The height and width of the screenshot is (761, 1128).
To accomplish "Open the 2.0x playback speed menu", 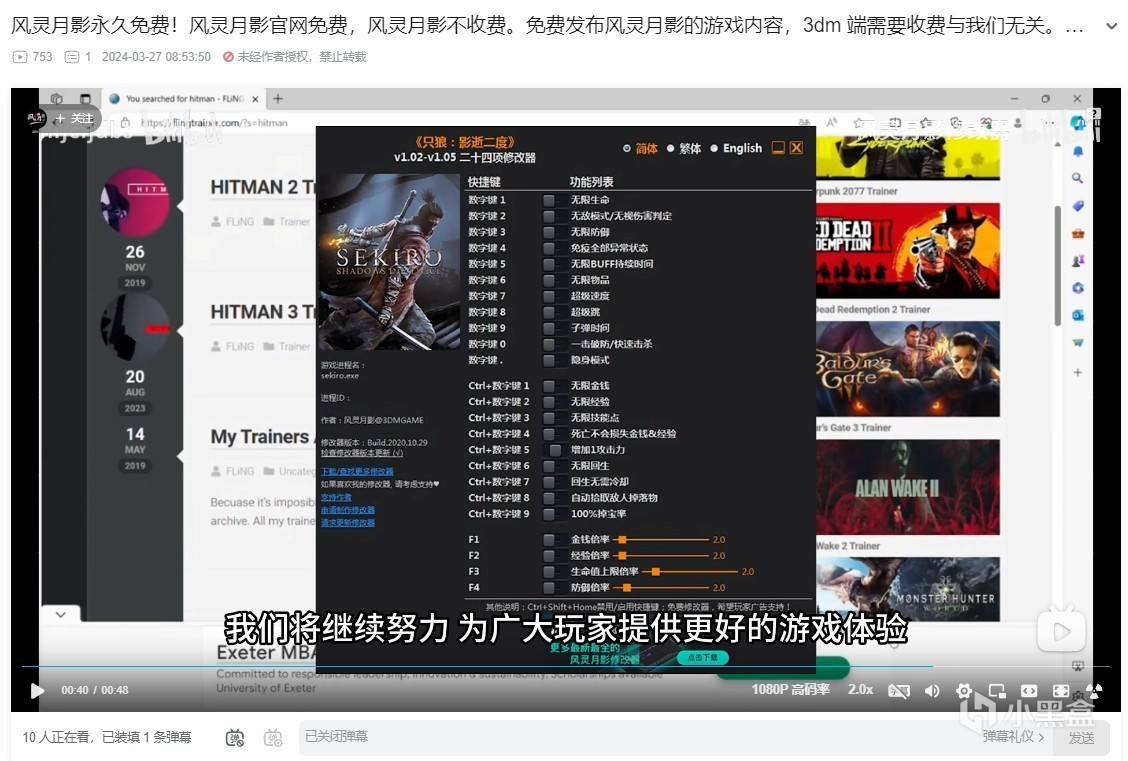I will pyautogui.click(x=860, y=690).
